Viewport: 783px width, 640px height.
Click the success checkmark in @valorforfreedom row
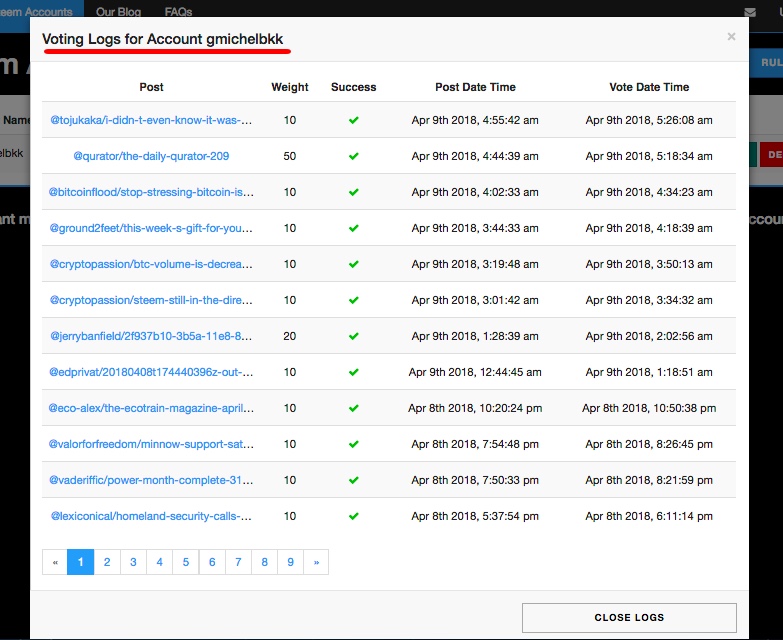(354, 444)
